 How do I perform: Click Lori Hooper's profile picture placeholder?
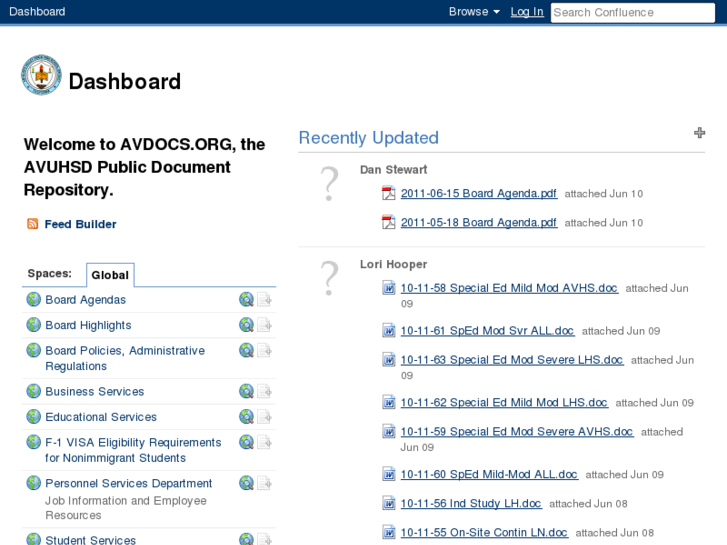(x=329, y=278)
